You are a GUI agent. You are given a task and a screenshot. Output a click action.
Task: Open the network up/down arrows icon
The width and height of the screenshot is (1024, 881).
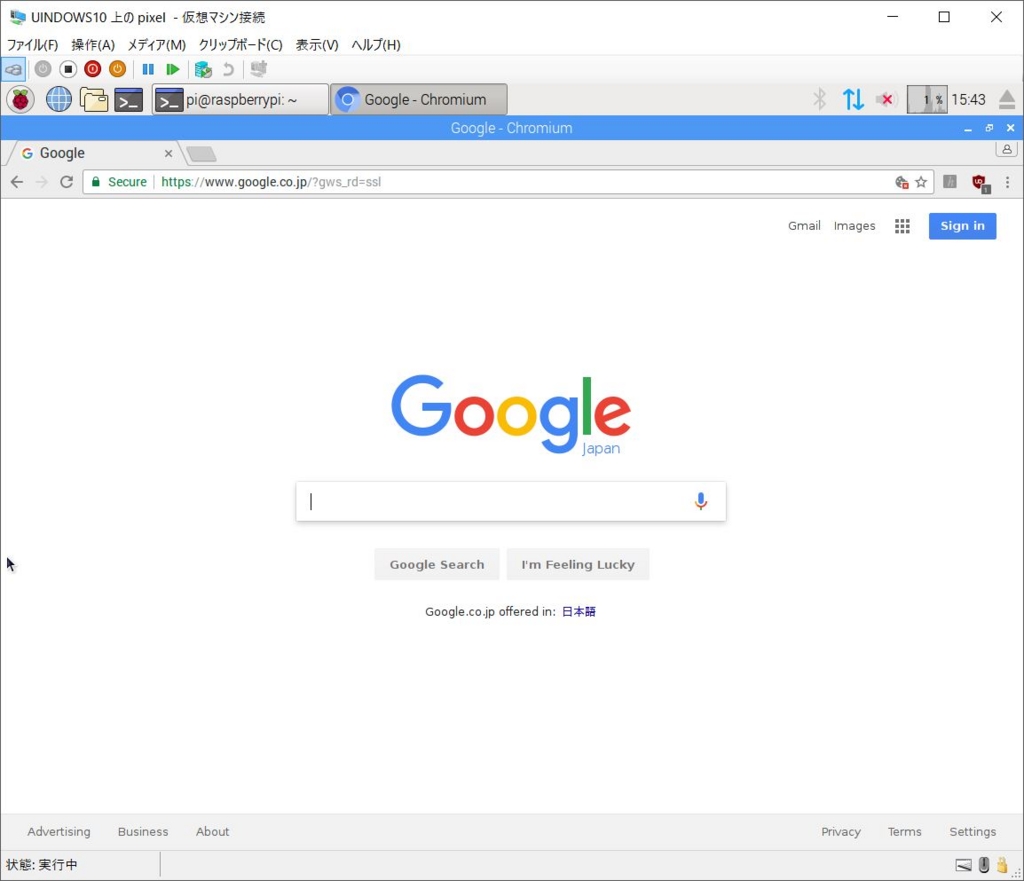853,100
